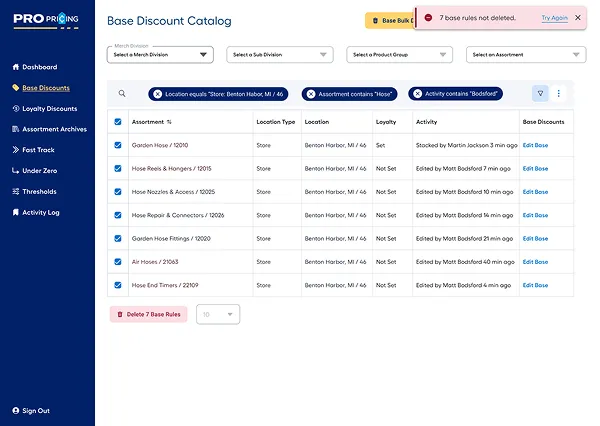Click the red error icon in notification

428,18
